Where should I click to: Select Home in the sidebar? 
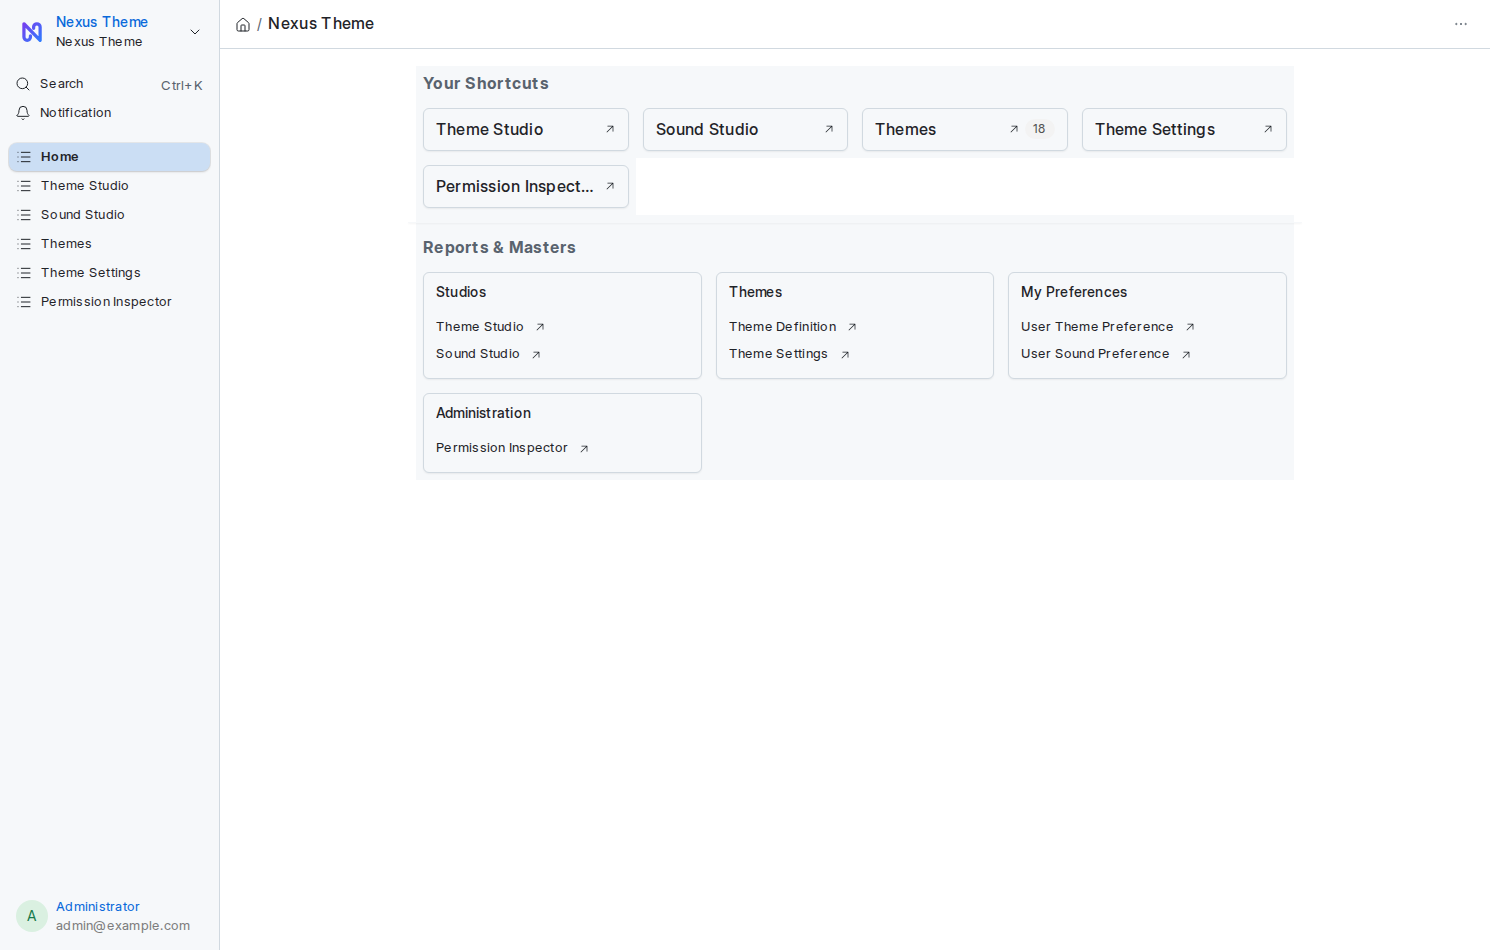109,157
